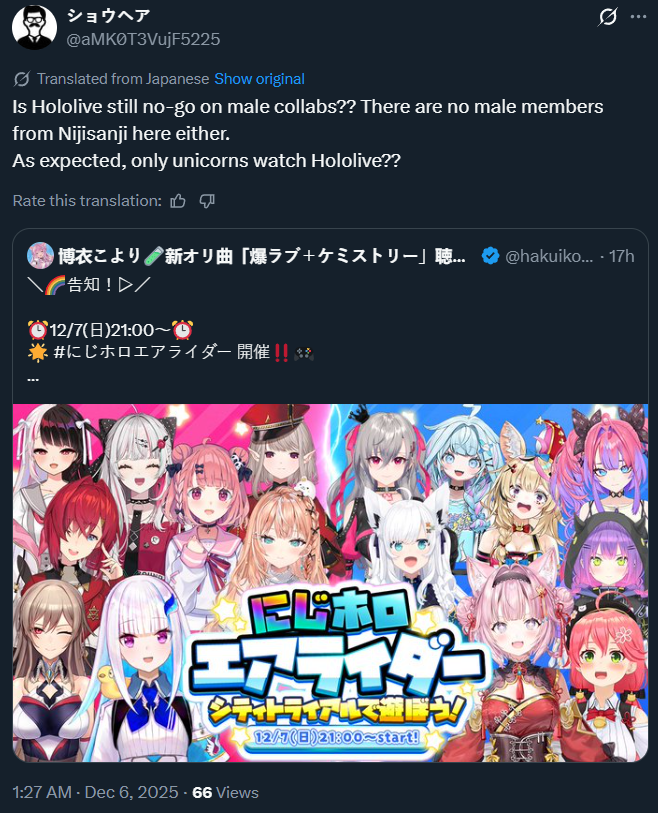Viewport: 658px width, 813px height.
Task: Open the にじホロ エアライダー event image
Action: (330, 583)
